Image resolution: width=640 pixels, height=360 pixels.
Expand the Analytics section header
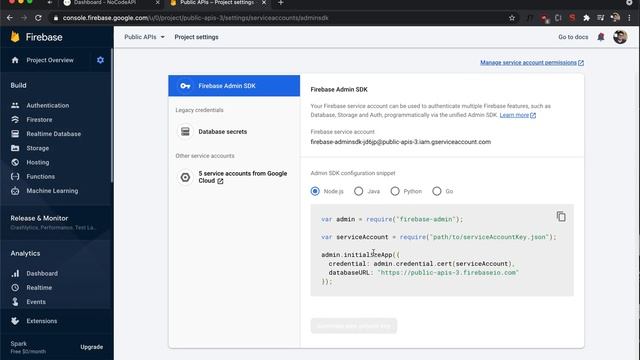(x=25, y=253)
